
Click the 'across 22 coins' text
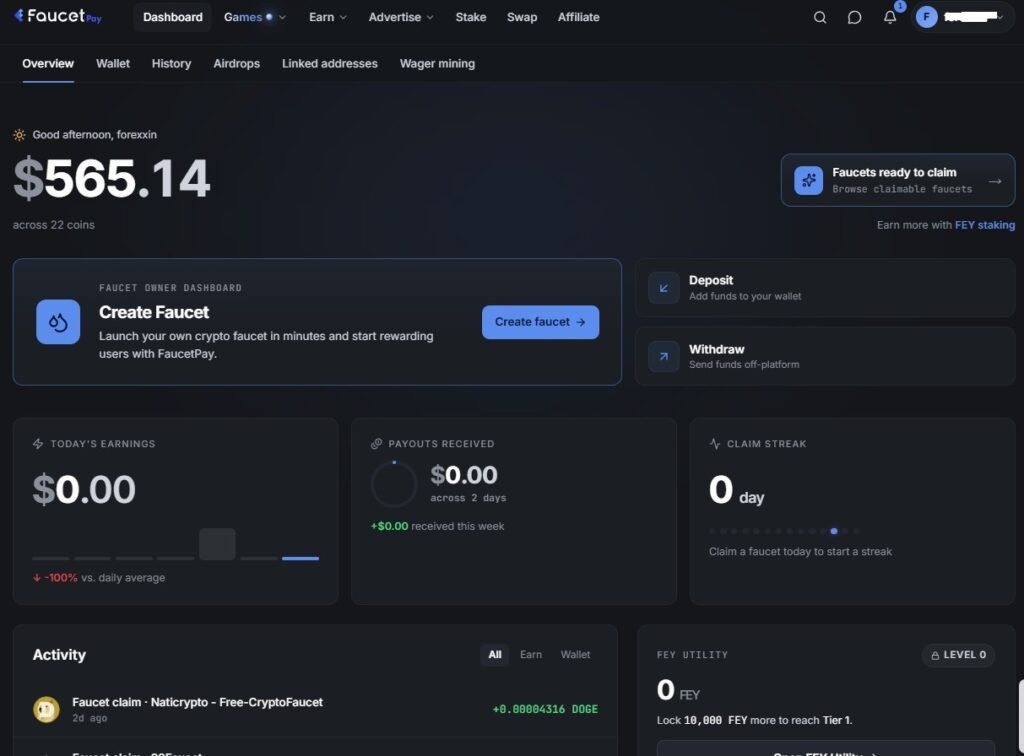pyautogui.click(x=54, y=225)
